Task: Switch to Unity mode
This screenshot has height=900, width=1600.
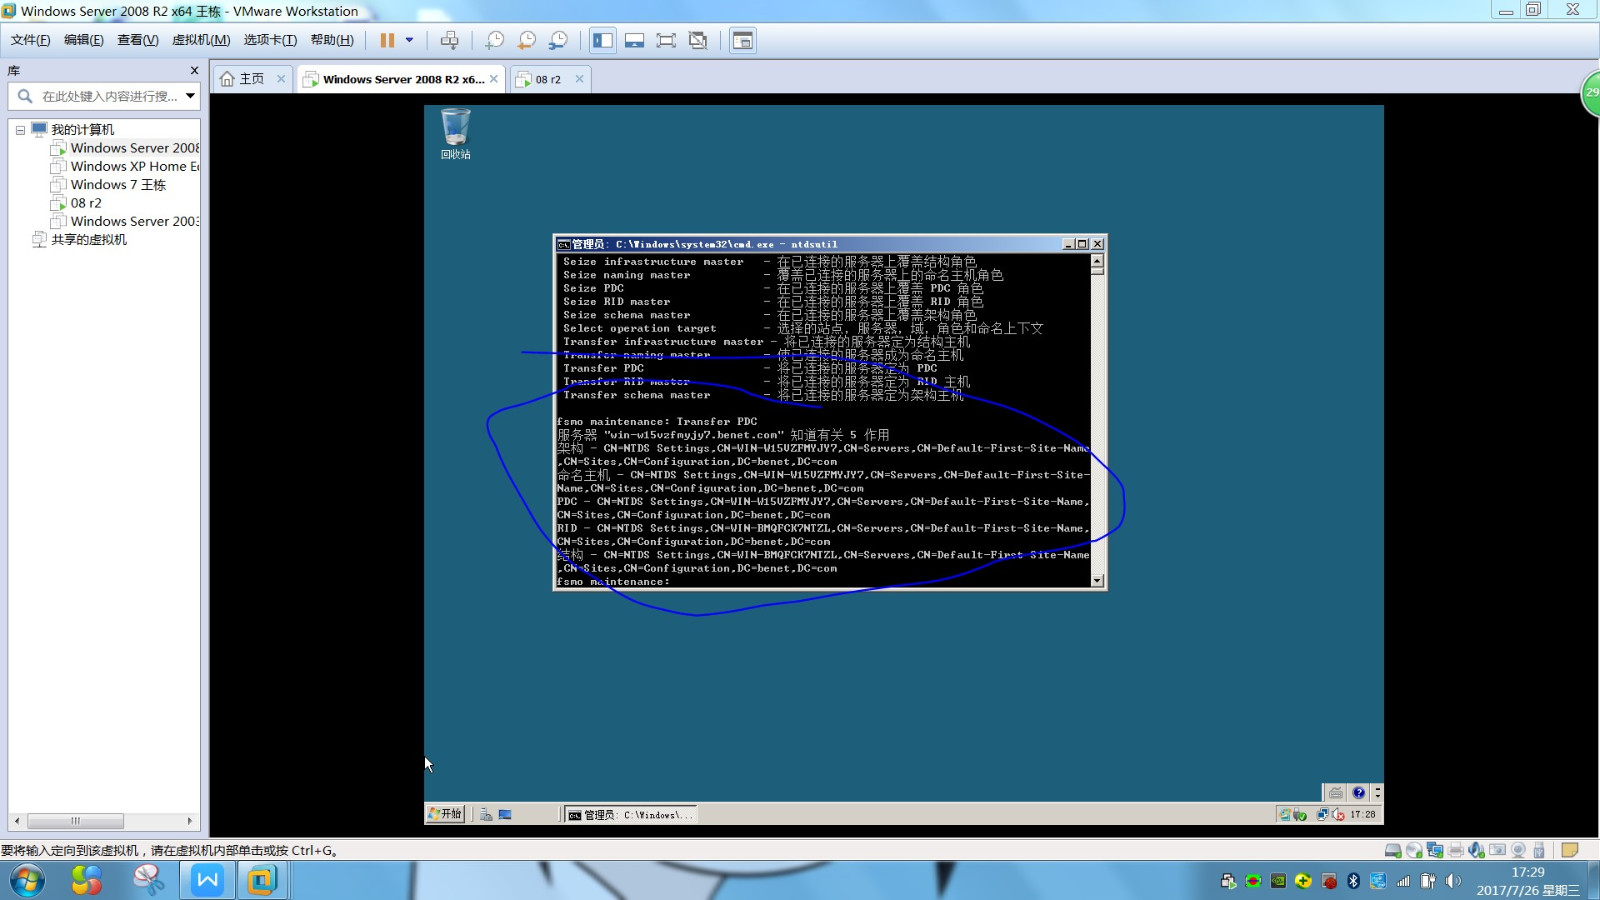Action: click(698, 40)
